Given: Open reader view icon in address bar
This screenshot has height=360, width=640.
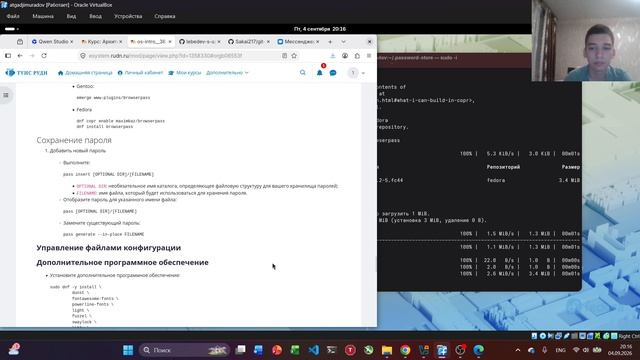Looking at the screenshot, I should click(x=284, y=56).
